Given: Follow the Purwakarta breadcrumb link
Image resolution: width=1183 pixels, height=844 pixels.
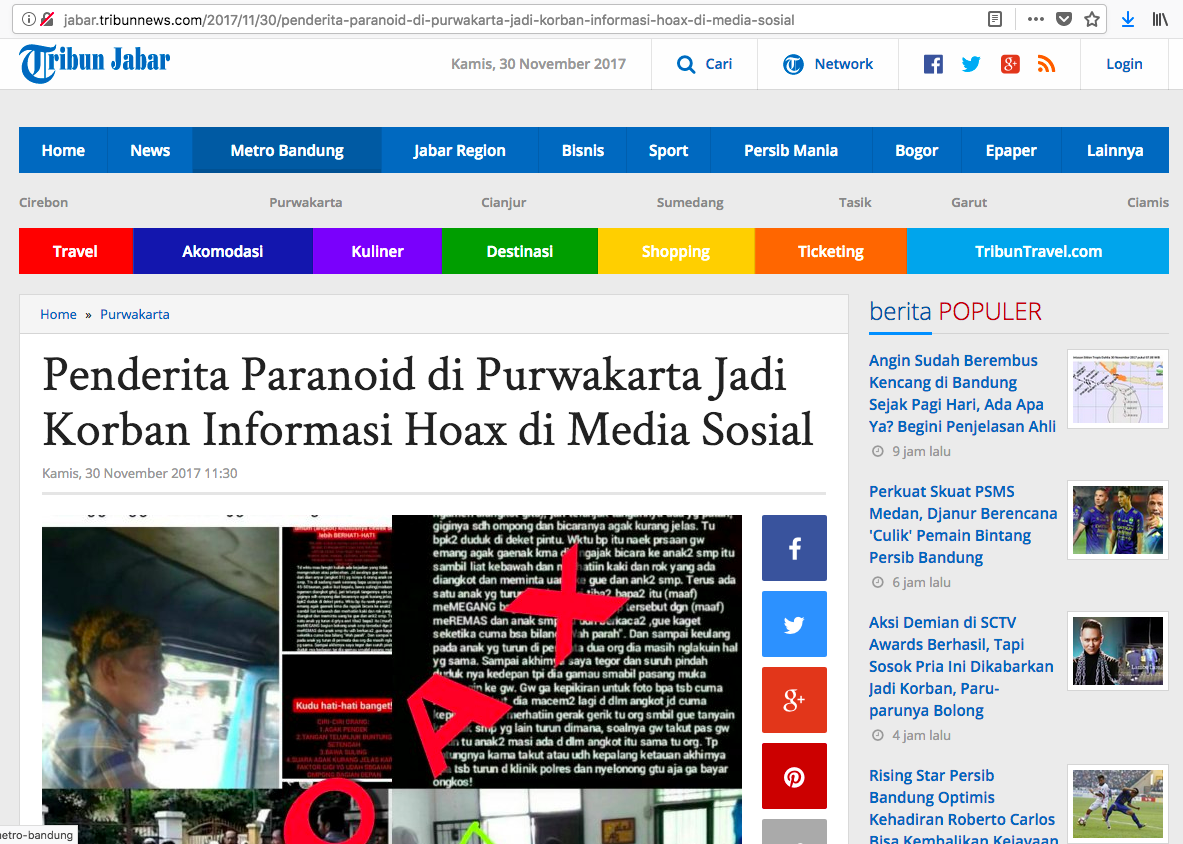Looking at the screenshot, I should [135, 314].
